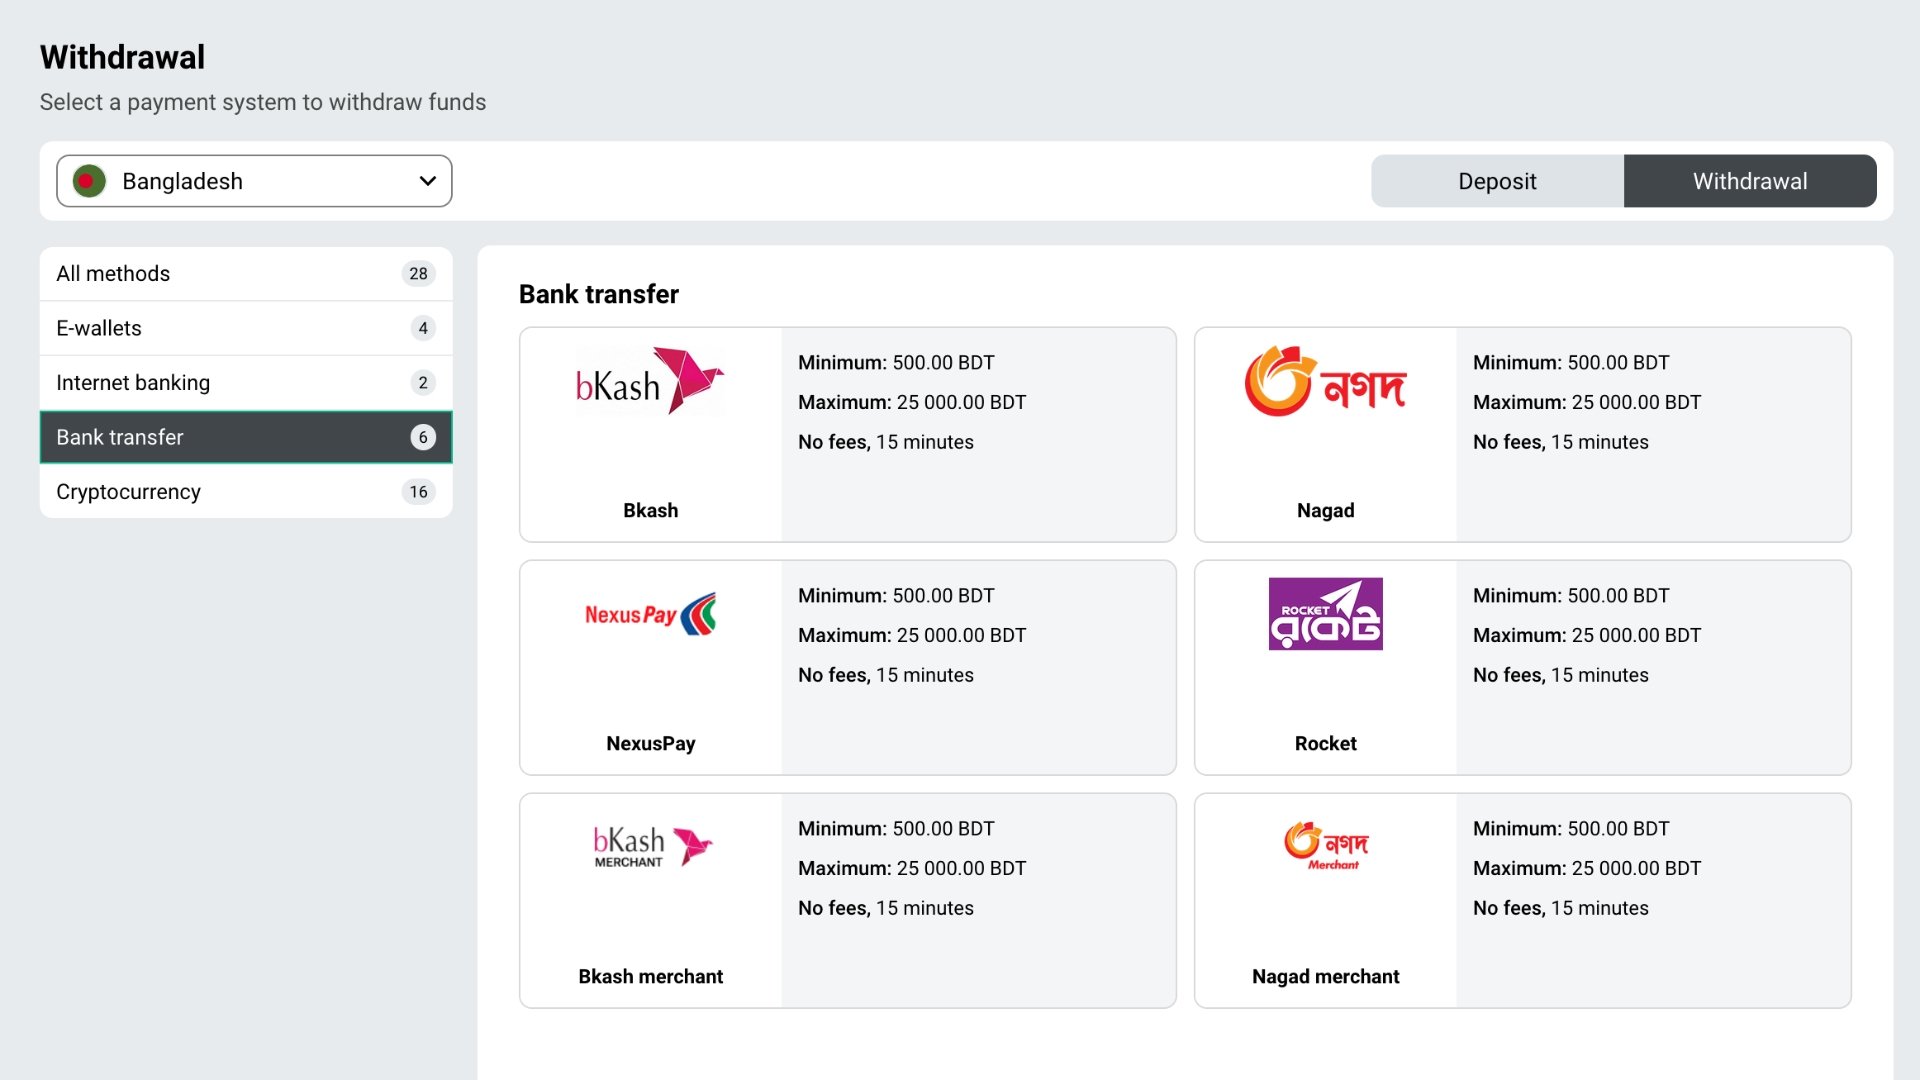This screenshot has height=1080, width=1920.
Task: Click Nagad maximum 25 000.00 BDT text
Action: (x=1587, y=403)
